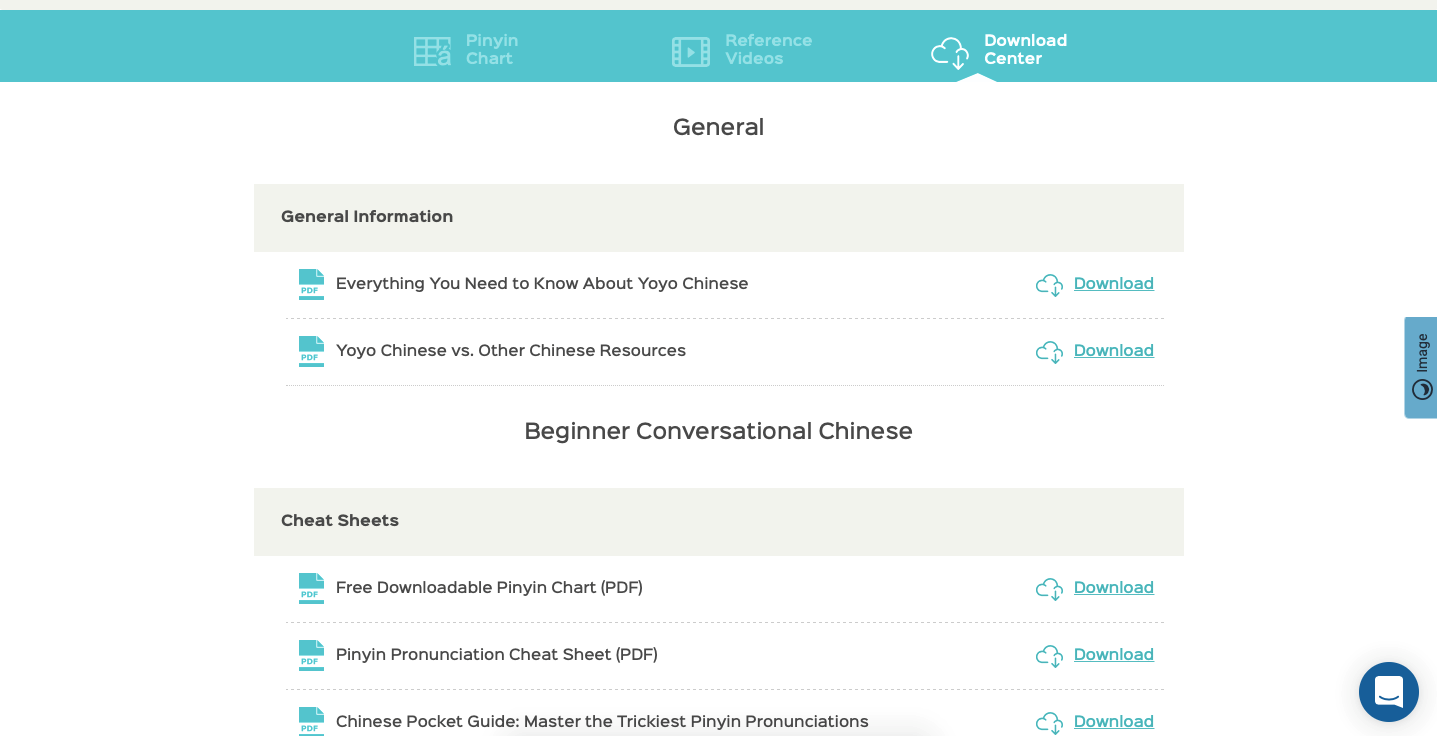Click cloud download icon for Free Pinyin Chart
The width and height of the screenshot is (1437, 736).
(x=1049, y=589)
